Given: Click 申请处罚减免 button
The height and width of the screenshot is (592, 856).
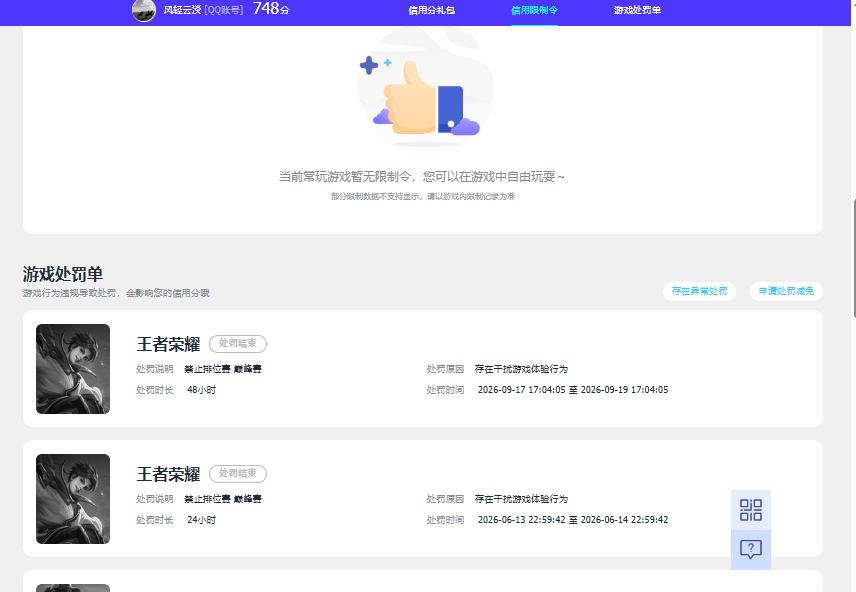Looking at the screenshot, I should (786, 291).
